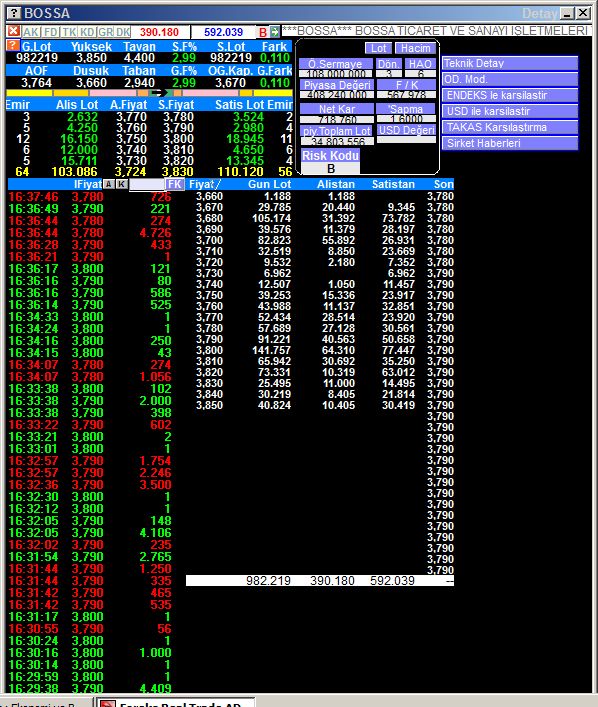Switch to the Hacim tab

415,48
